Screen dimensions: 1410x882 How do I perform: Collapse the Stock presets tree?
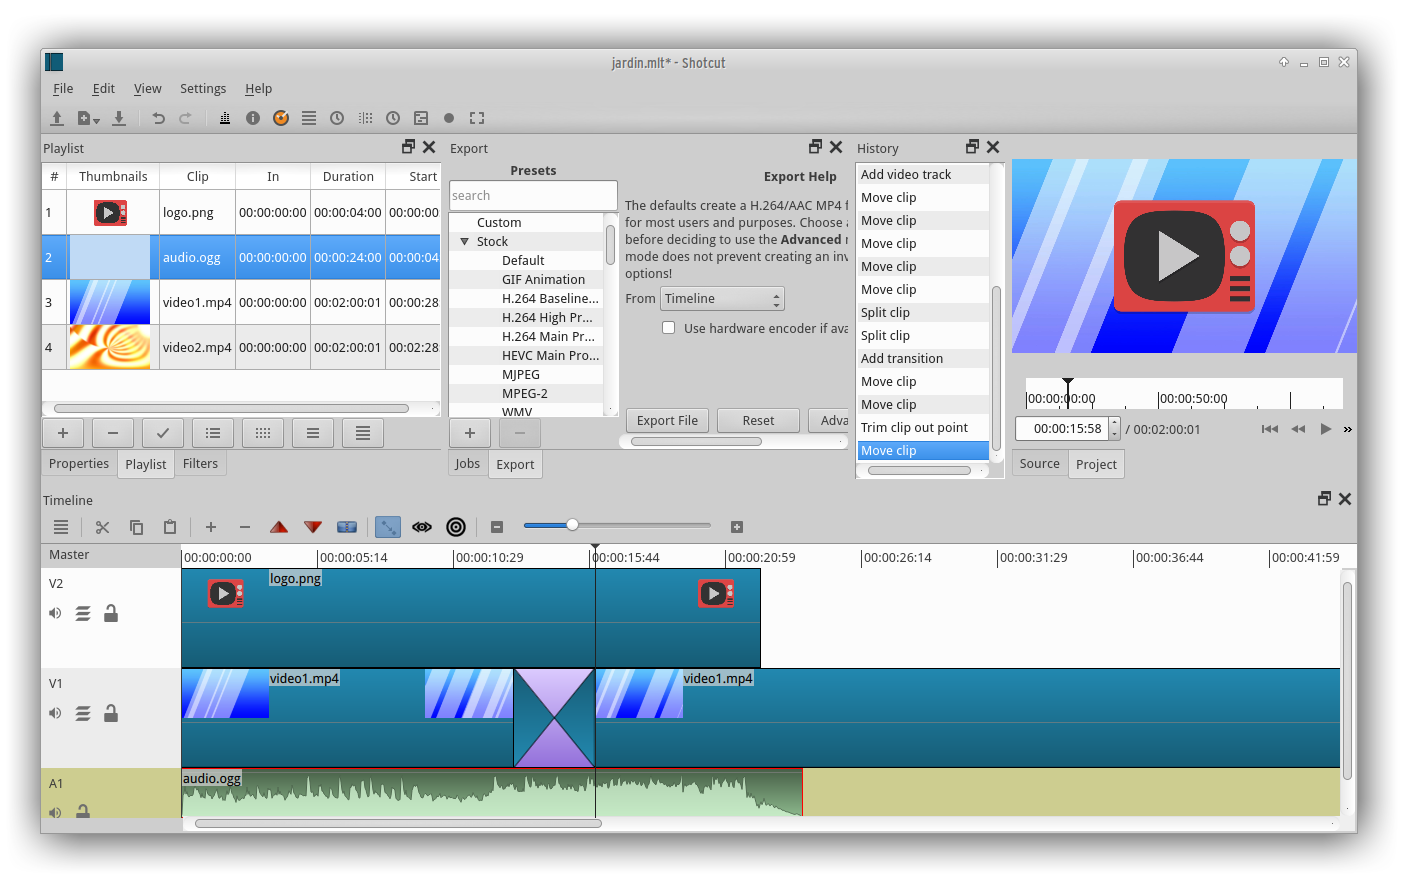click(x=464, y=242)
